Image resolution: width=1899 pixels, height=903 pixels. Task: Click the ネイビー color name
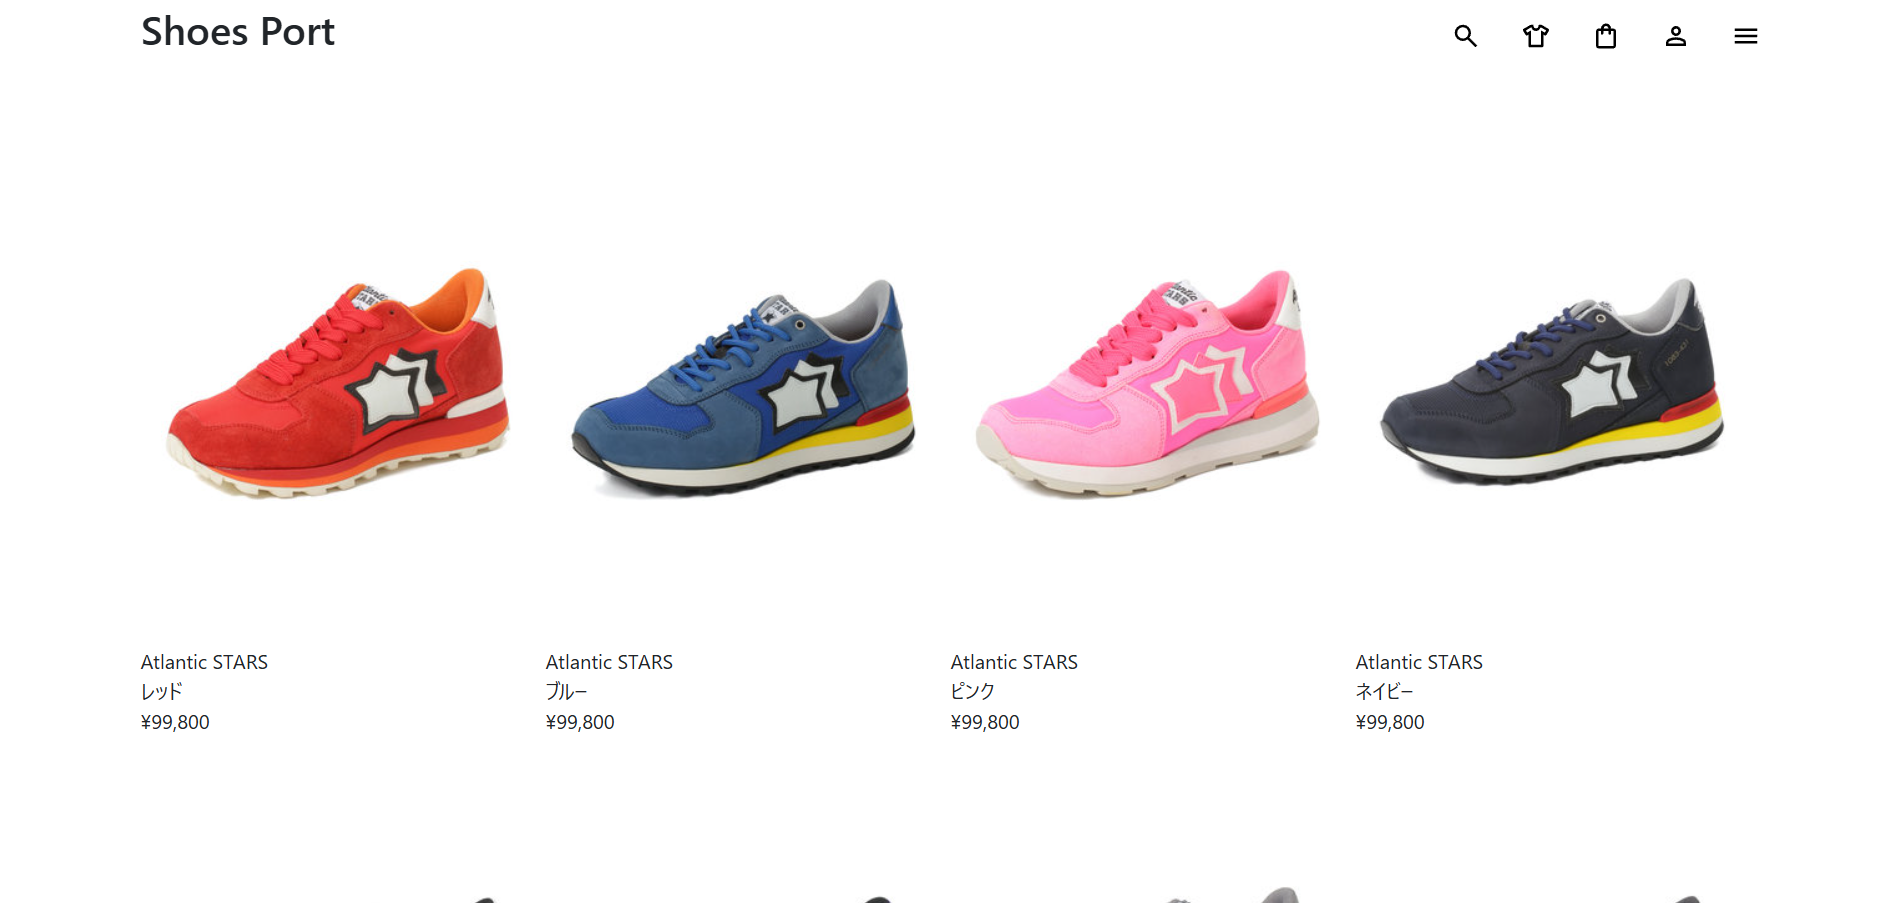pyautogui.click(x=1385, y=692)
